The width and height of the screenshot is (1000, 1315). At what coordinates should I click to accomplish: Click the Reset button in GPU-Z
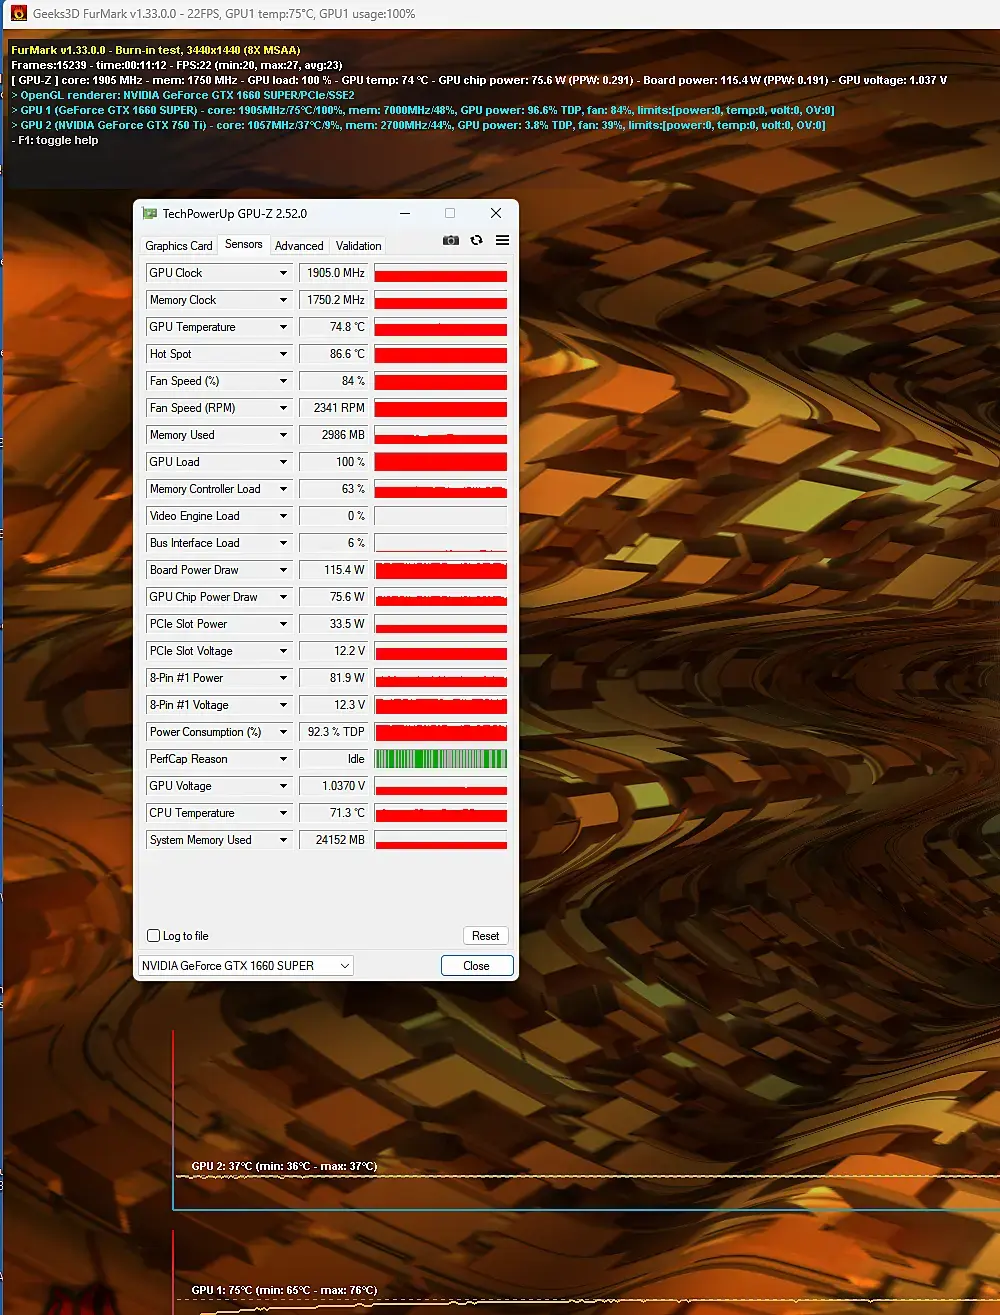pos(486,936)
